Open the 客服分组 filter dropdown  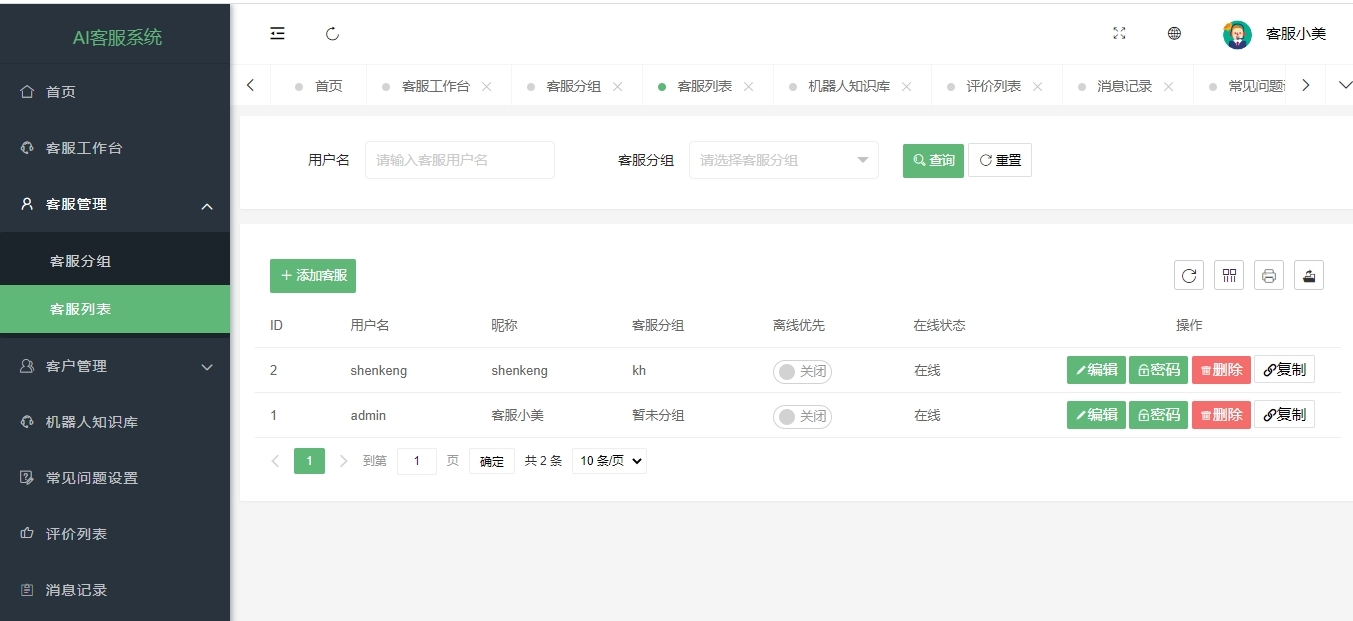click(x=783, y=160)
